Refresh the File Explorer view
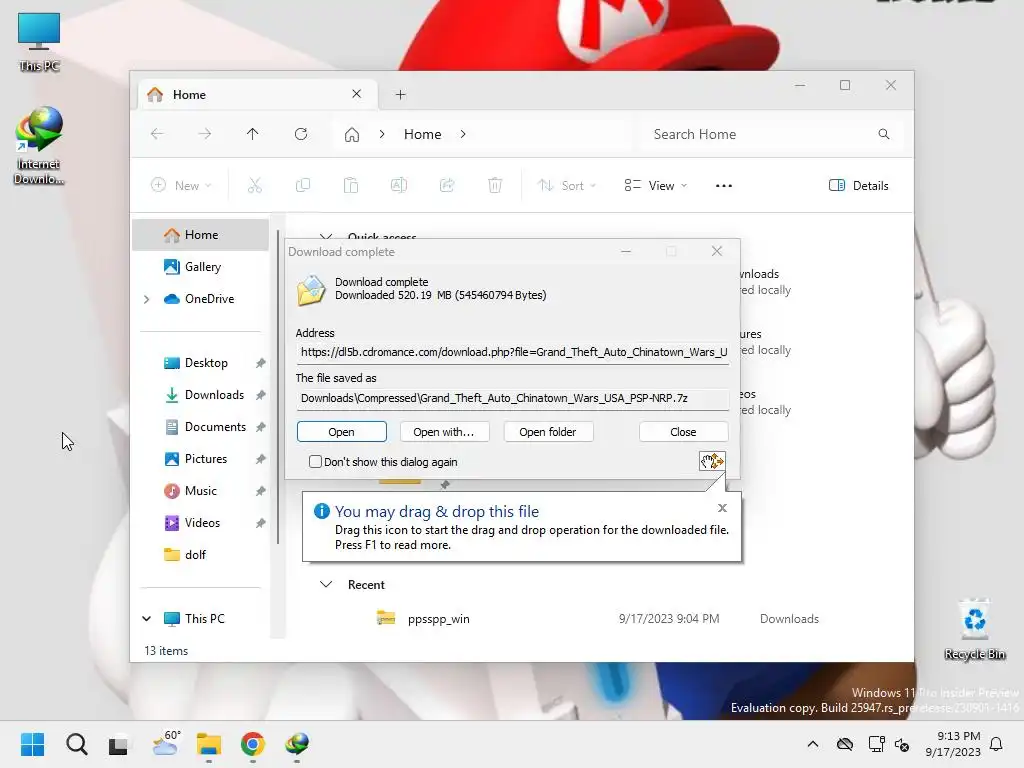The width and height of the screenshot is (1024, 768). 301,134
